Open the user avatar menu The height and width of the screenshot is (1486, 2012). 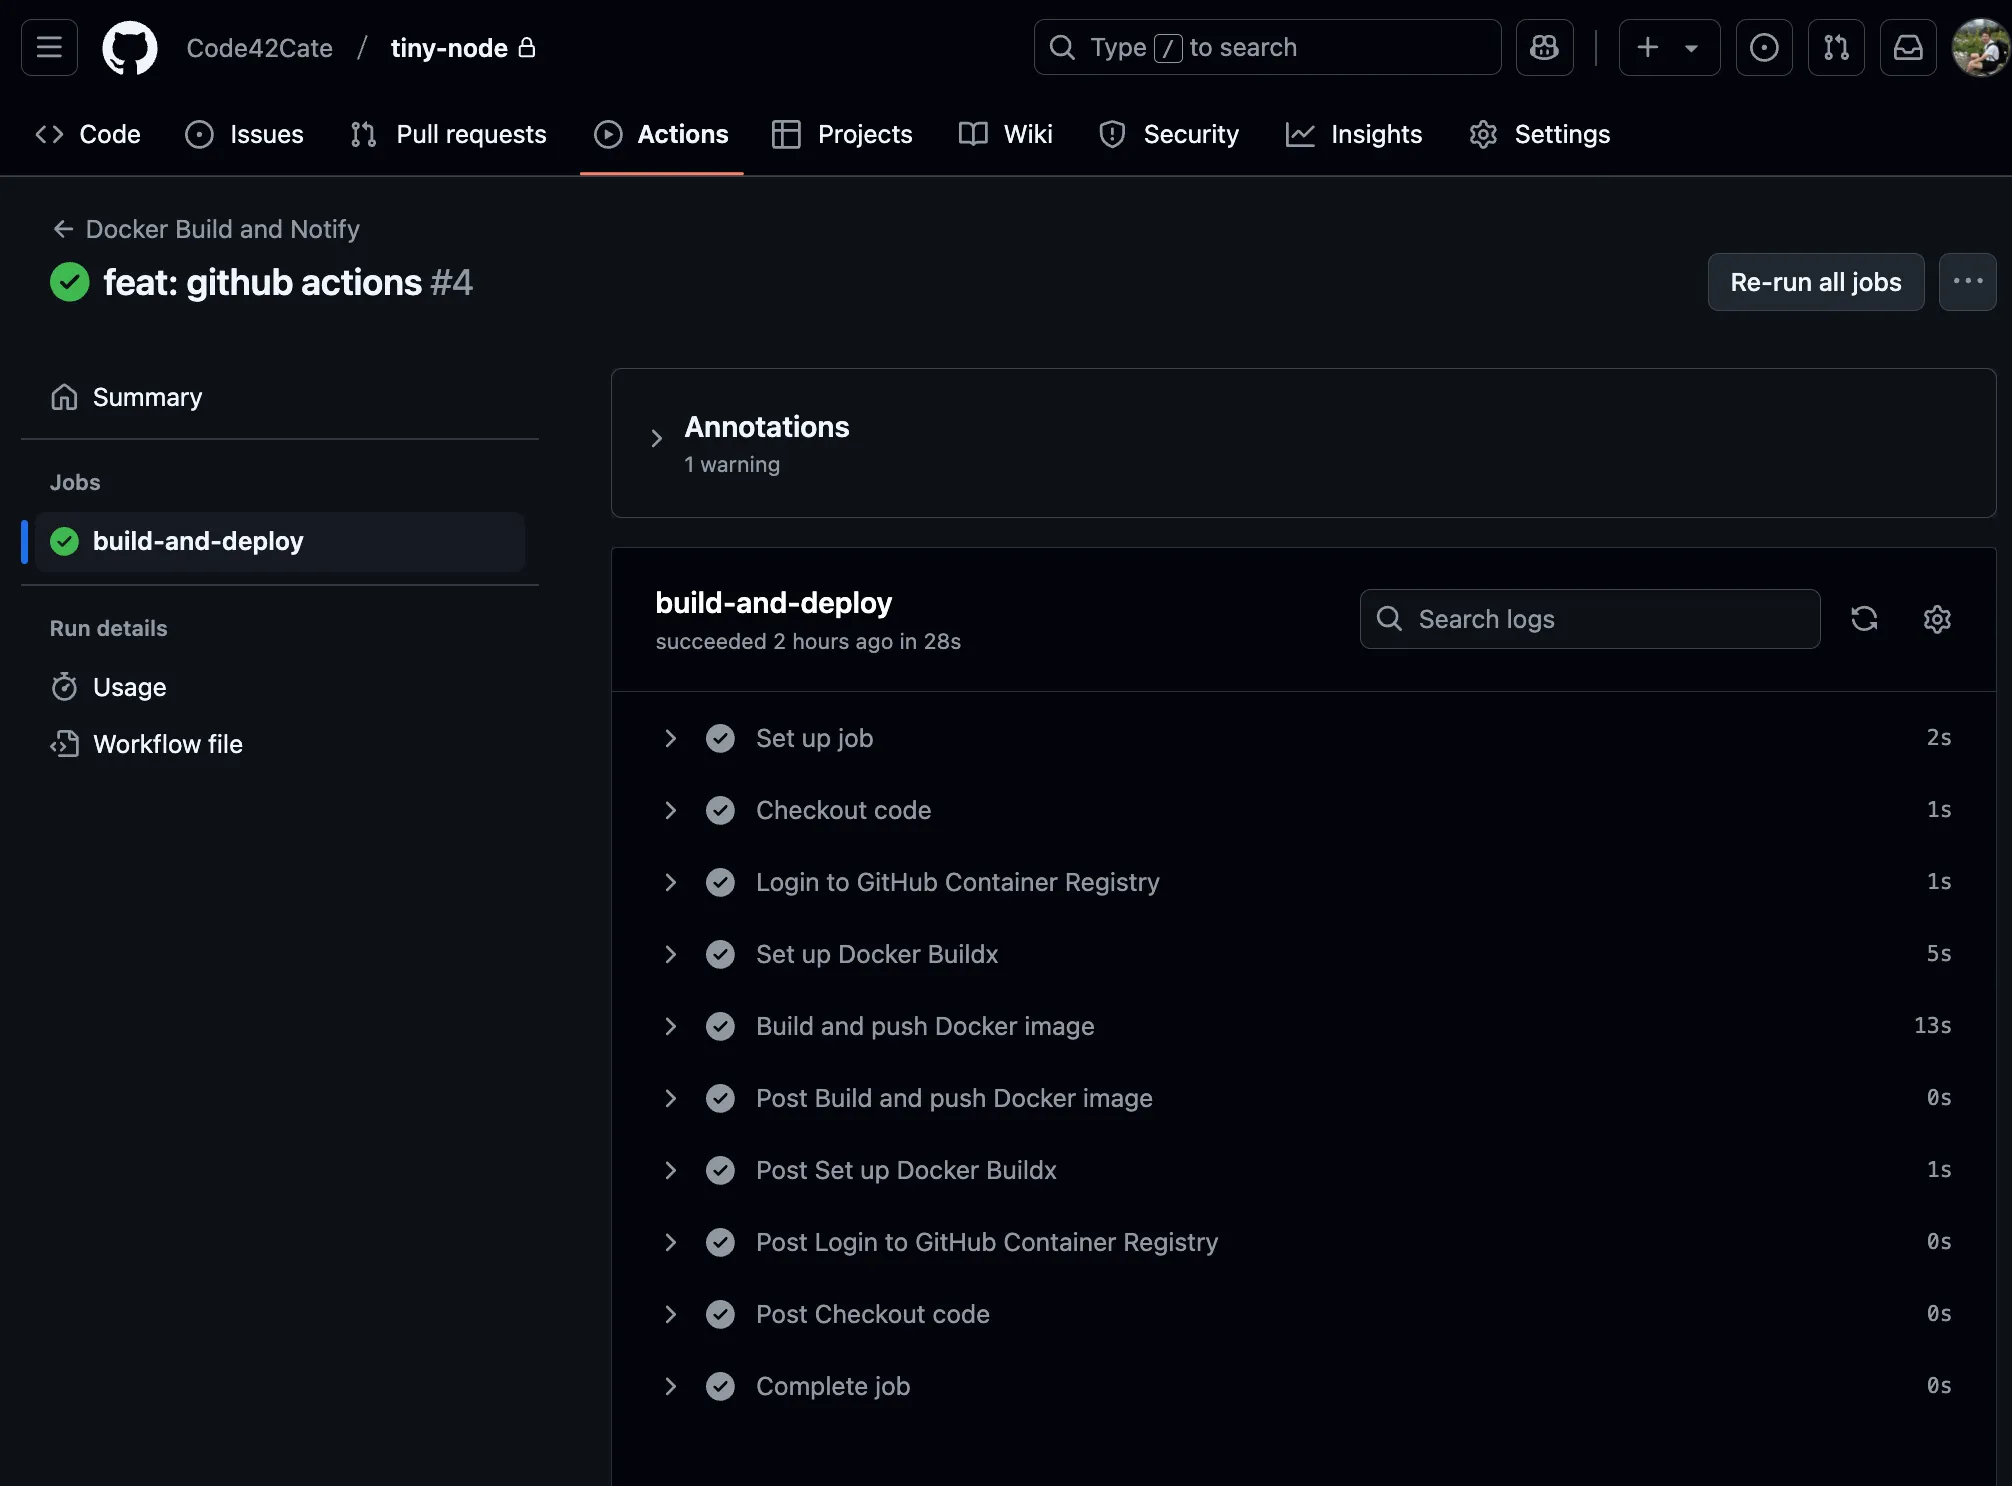1979,47
